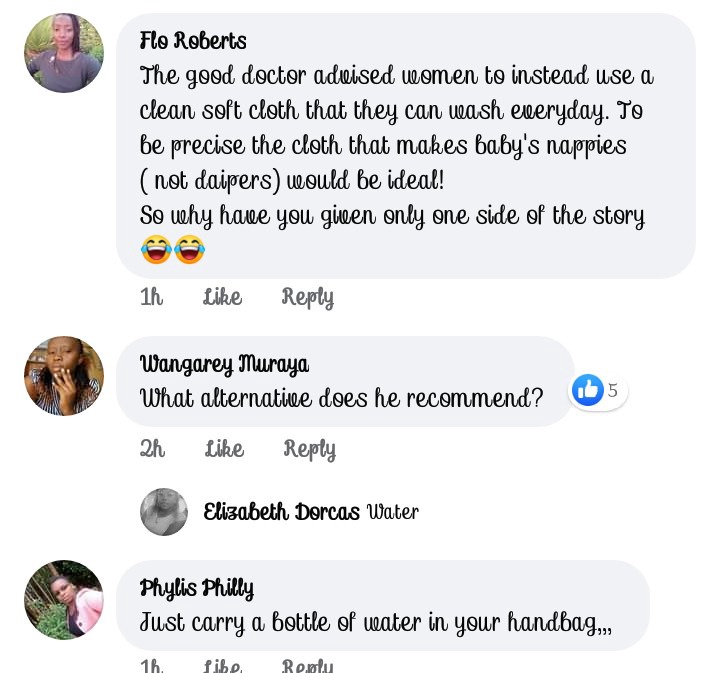Like Flo Roberts' comment
Screen dimensions: 720x673
point(223,297)
